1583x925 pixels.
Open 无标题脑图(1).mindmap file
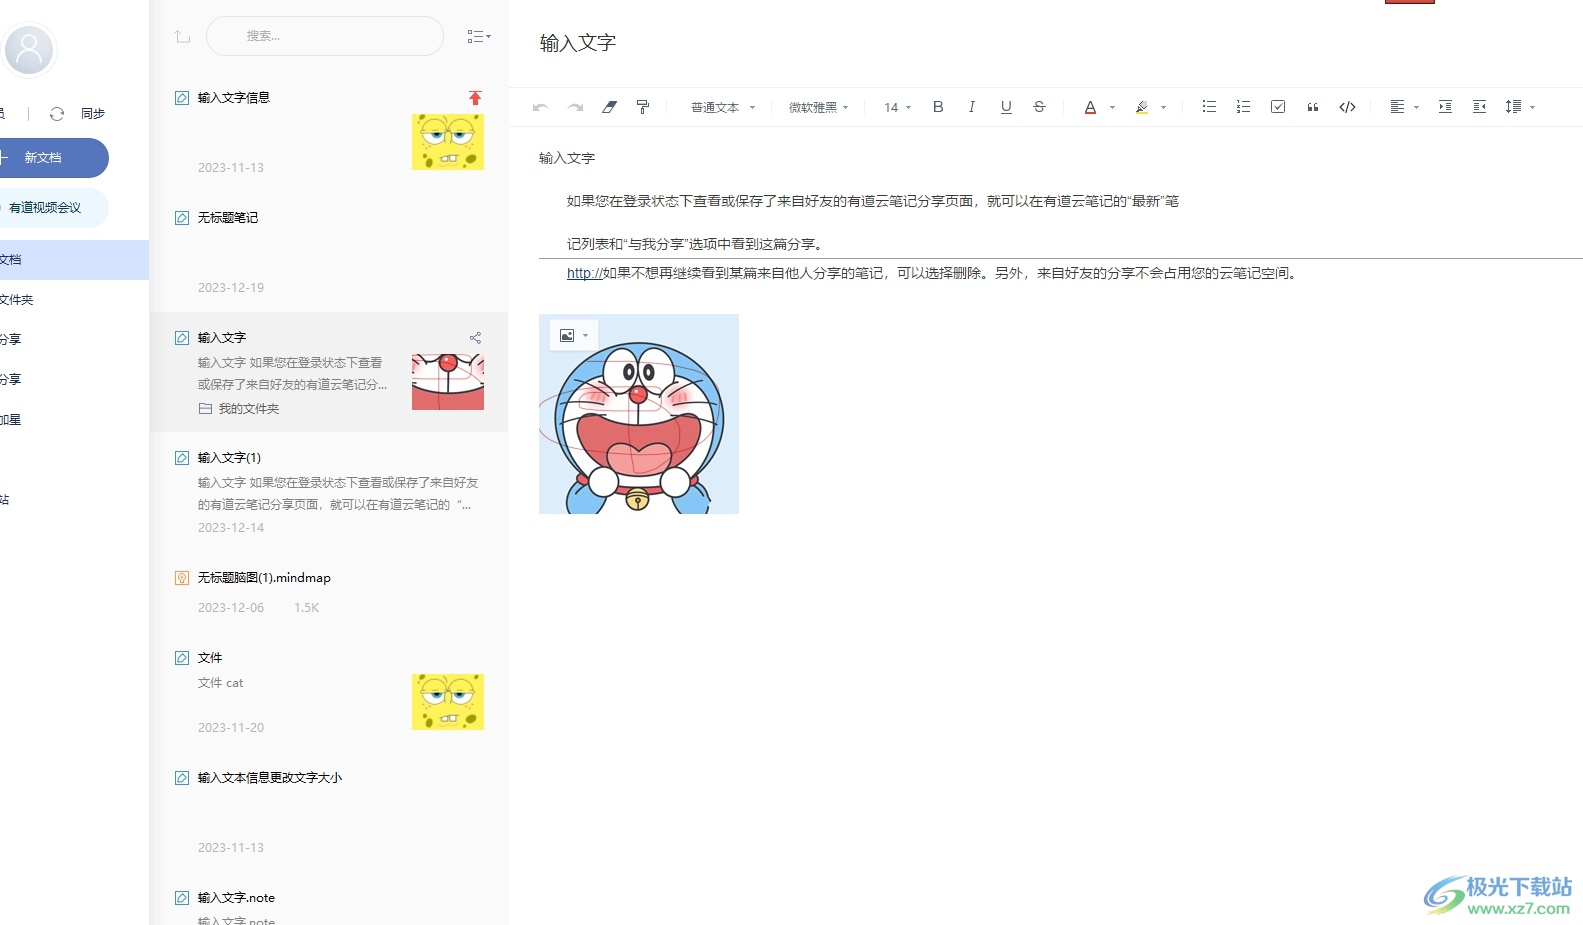click(x=264, y=578)
